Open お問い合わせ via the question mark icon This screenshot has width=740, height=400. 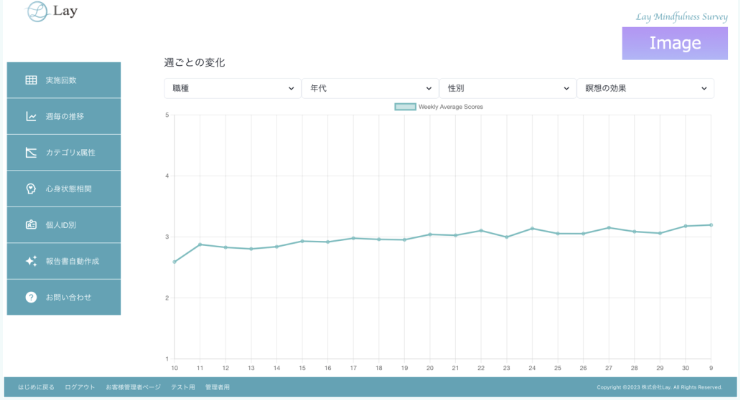click(31, 297)
